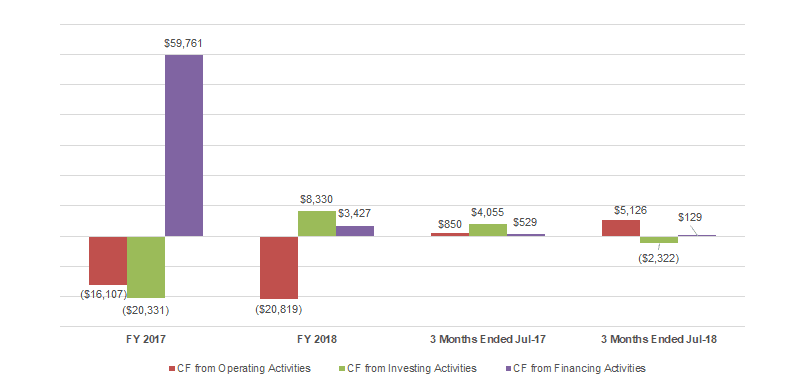This screenshot has height=391, width=786.
Task: Click the $129 data label
Action: pyautogui.click(x=690, y=218)
